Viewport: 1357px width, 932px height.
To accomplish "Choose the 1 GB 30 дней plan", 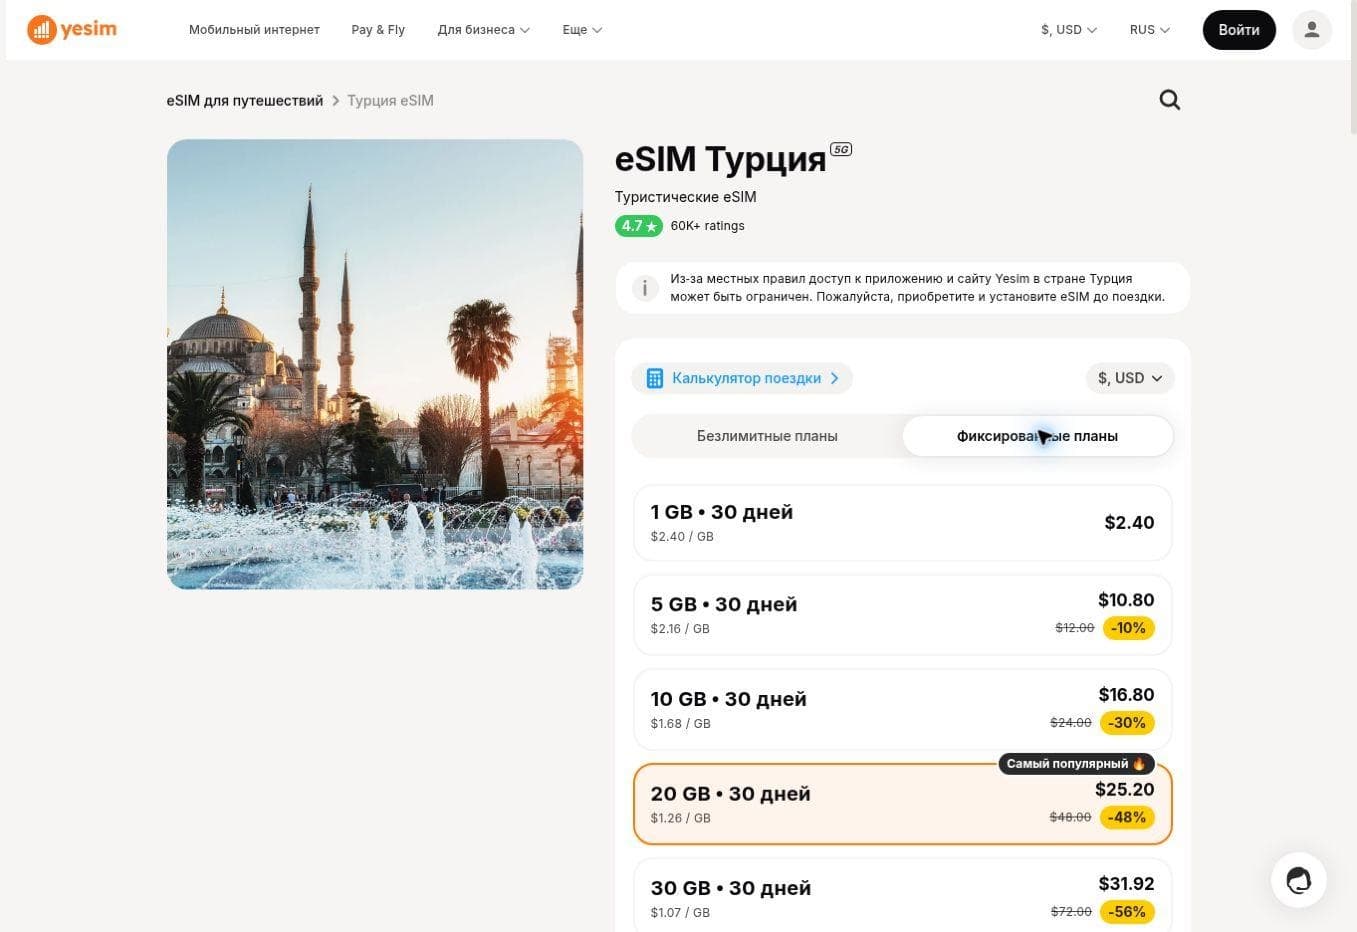I will click(x=902, y=523).
